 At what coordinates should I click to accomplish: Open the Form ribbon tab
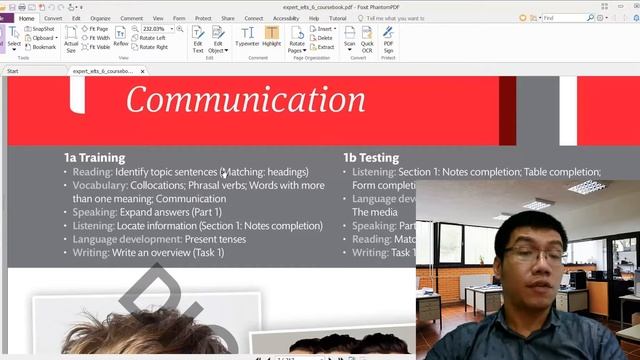click(x=179, y=18)
